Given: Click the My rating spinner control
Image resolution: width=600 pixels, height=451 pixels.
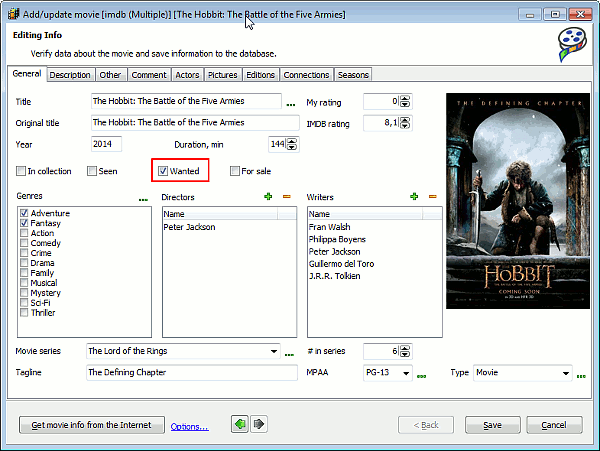Looking at the screenshot, I should click(x=405, y=101).
